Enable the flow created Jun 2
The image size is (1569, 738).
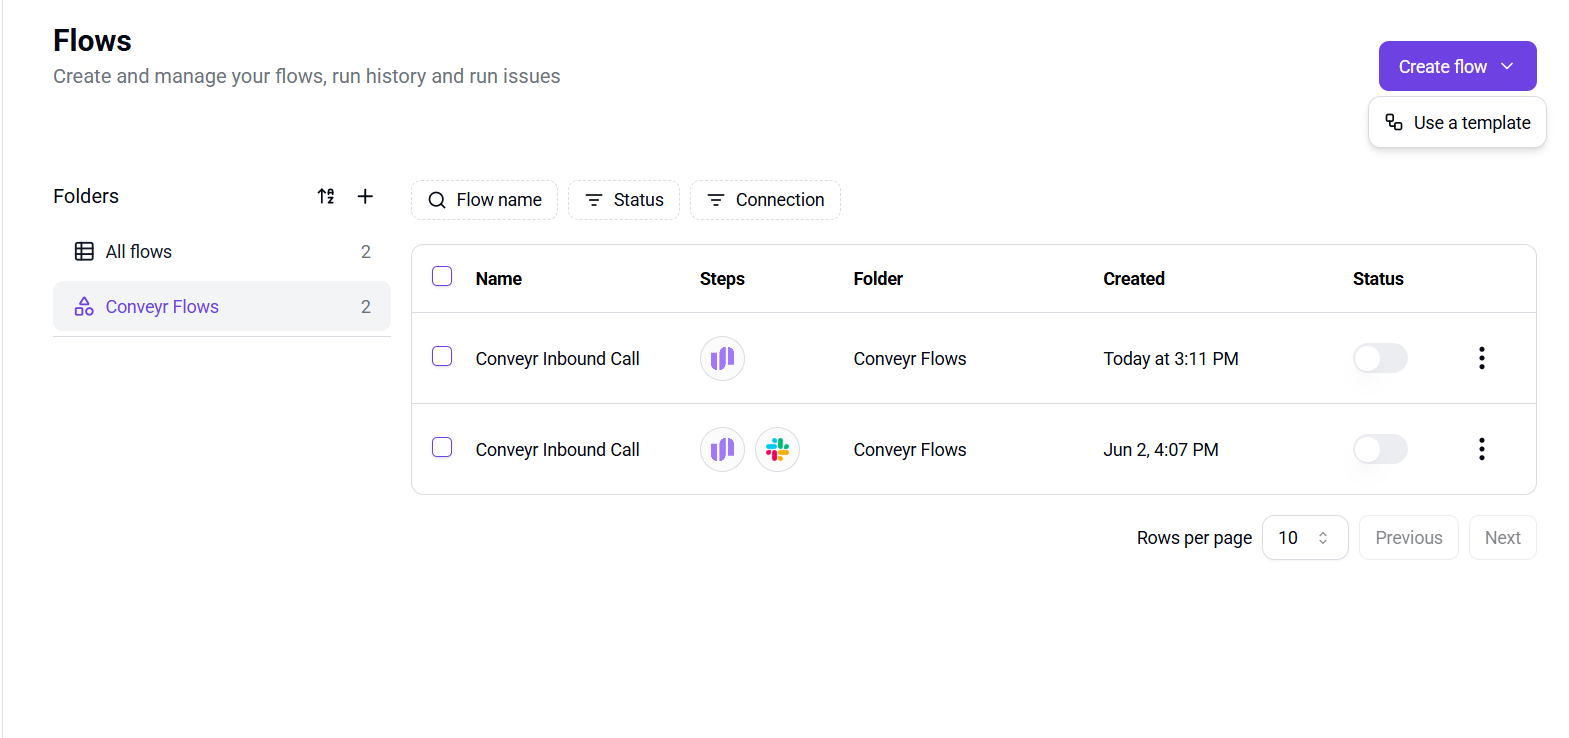tap(1380, 449)
